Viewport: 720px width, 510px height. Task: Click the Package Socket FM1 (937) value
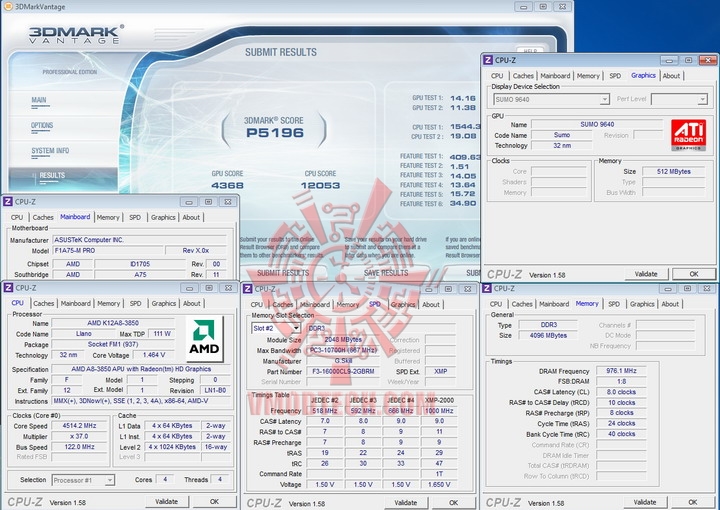coord(113,344)
